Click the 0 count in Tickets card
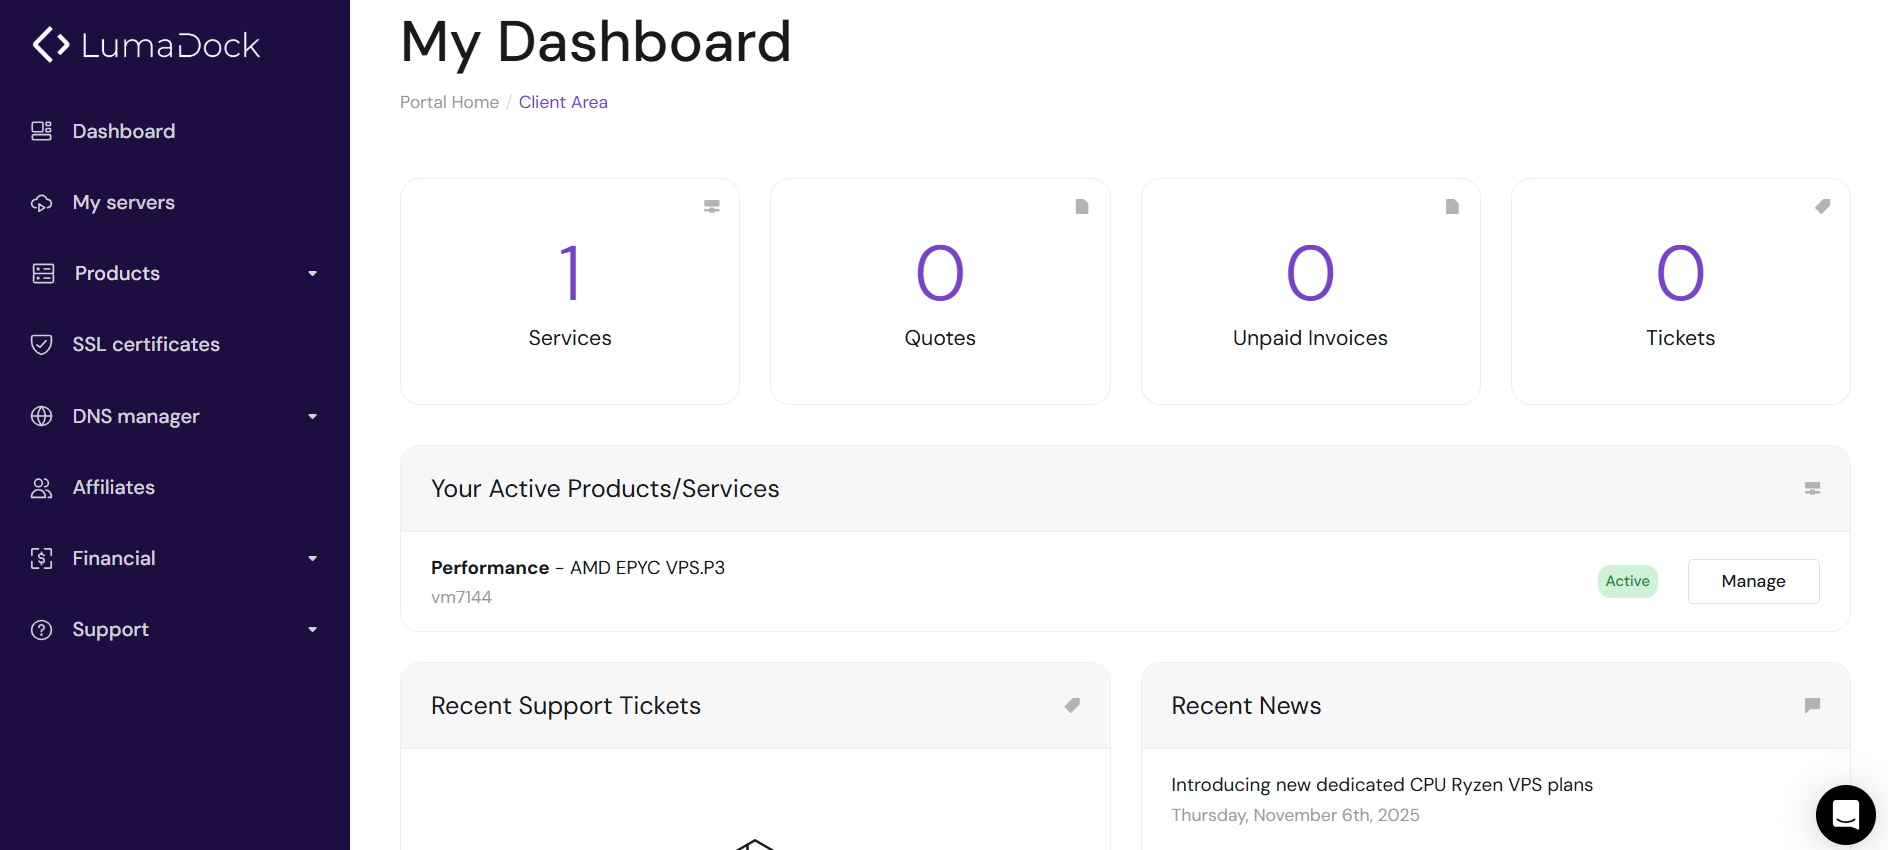The height and width of the screenshot is (850, 1888). tap(1680, 273)
